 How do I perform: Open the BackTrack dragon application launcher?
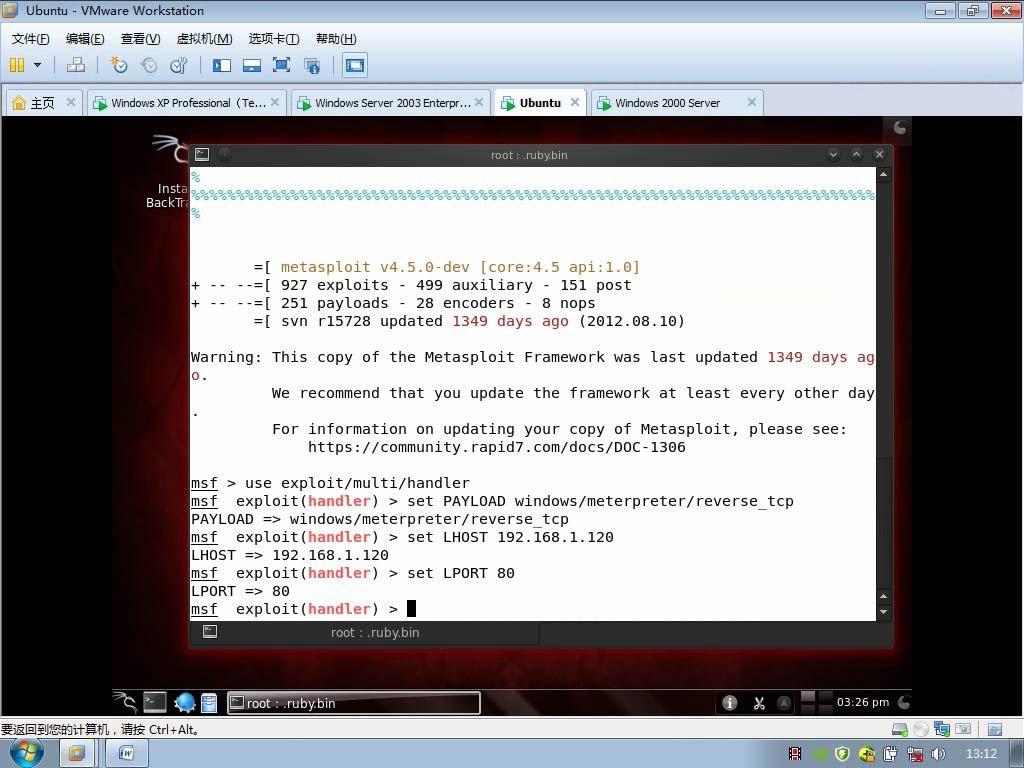[x=125, y=703]
